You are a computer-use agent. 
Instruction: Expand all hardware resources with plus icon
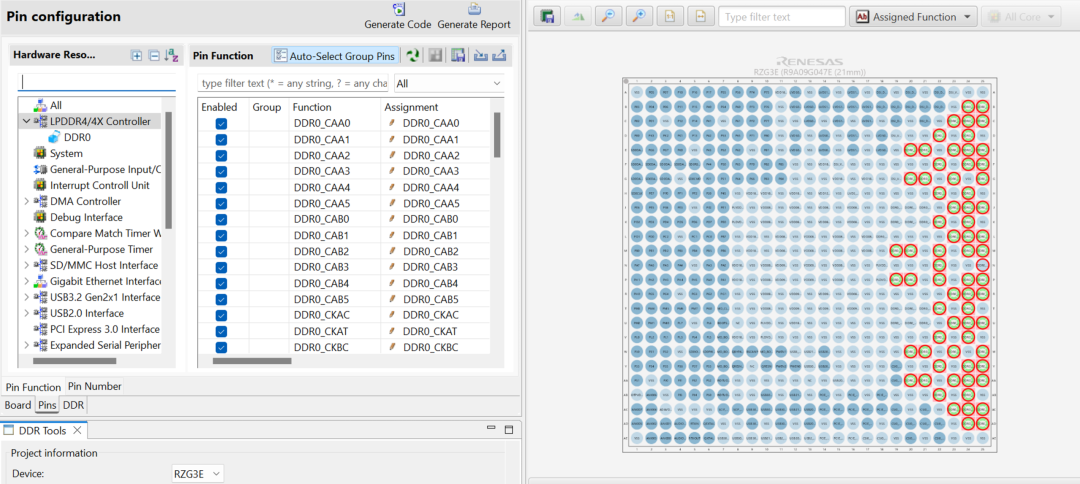(136, 56)
